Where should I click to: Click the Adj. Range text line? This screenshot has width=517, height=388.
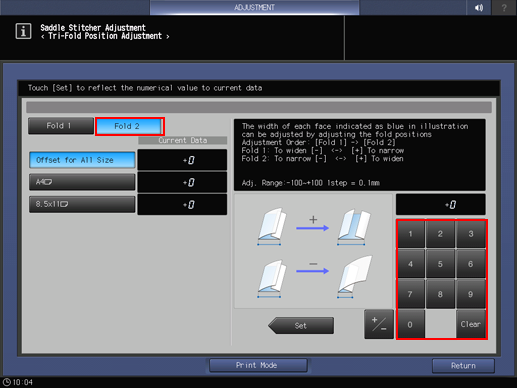[311, 183]
